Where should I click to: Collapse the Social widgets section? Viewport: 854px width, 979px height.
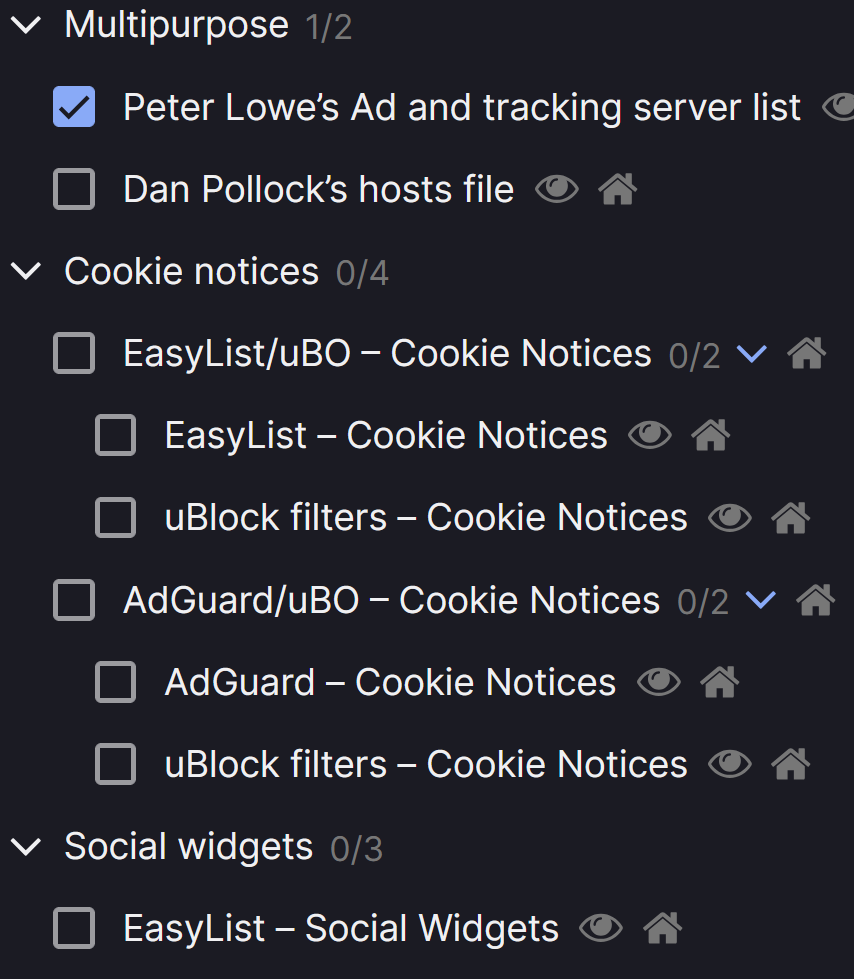(24, 846)
